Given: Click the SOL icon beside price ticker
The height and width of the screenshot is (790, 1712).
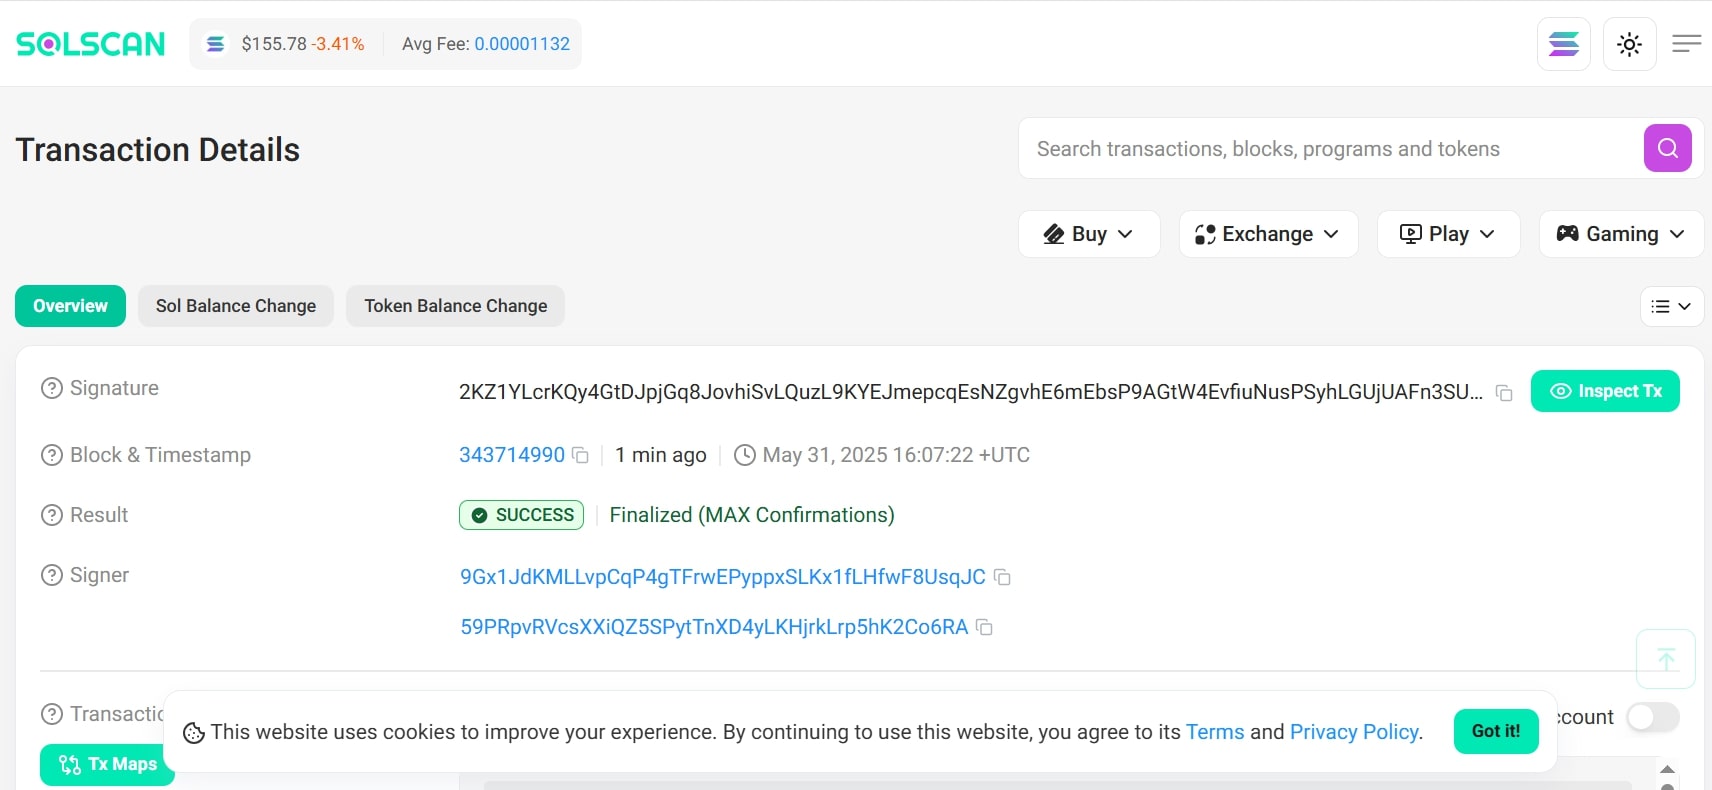Looking at the screenshot, I should (215, 44).
